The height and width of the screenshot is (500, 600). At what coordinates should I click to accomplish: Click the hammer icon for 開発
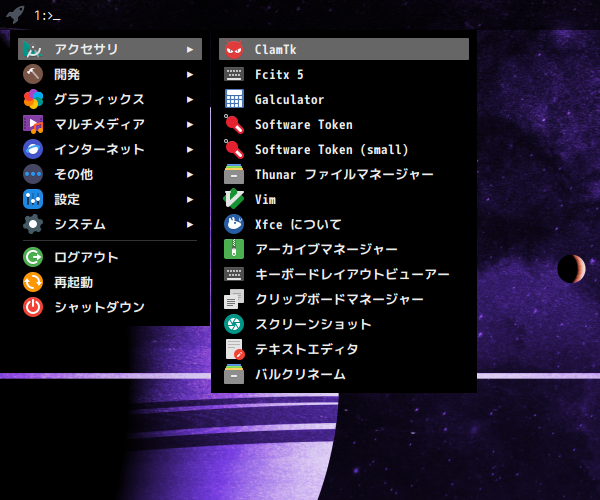(33, 74)
